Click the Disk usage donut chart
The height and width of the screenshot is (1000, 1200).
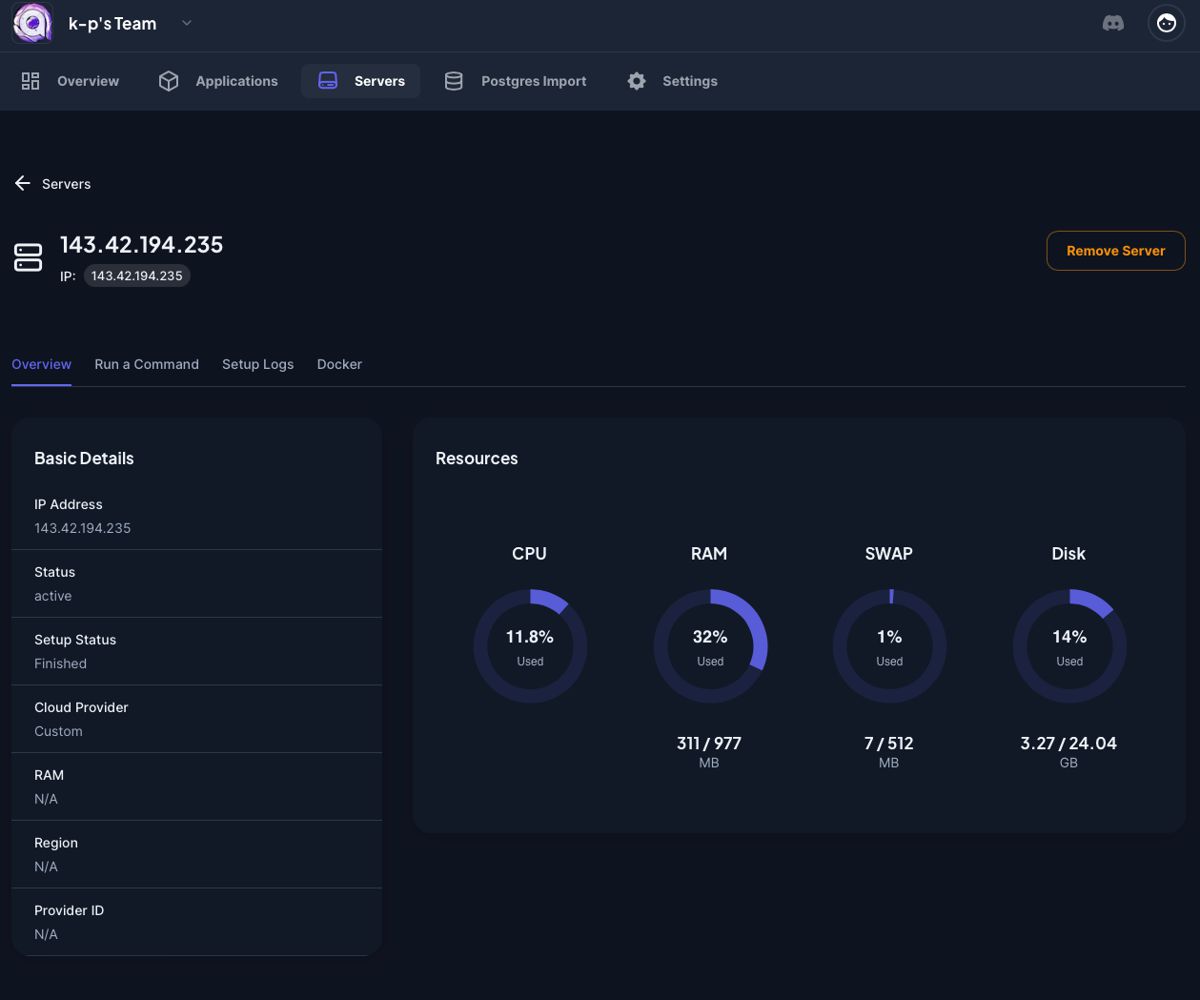click(1069, 646)
